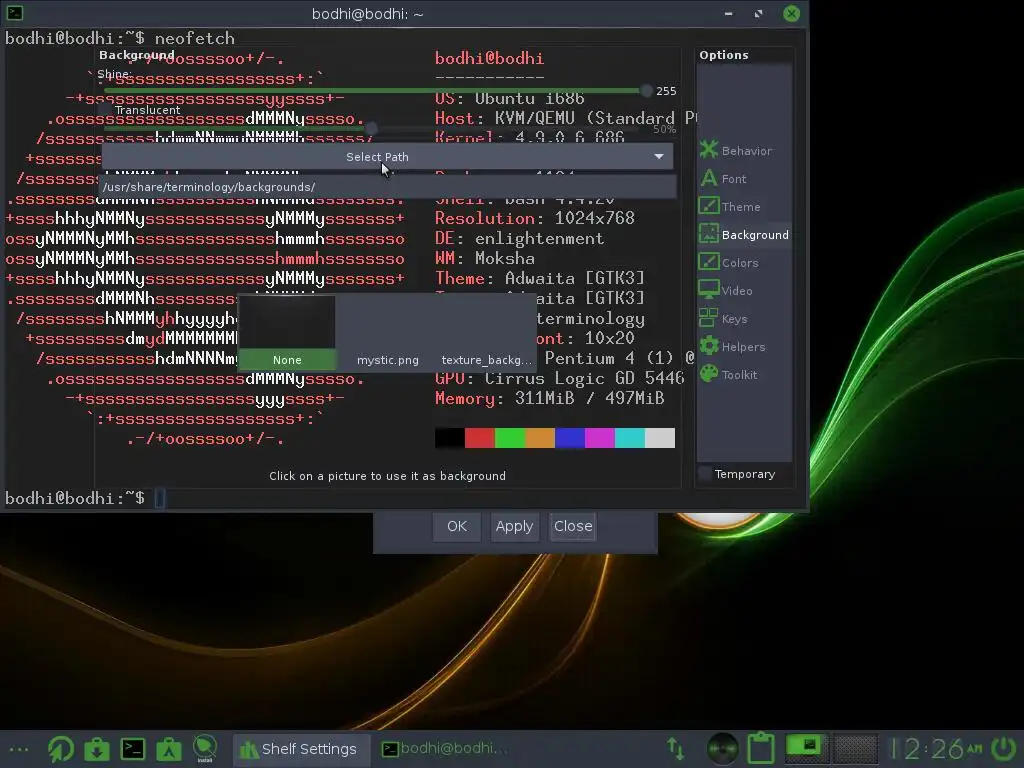This screenshot has height=768, width=1024.
Task: Toggle the Temporary checkbox
Action: point(705,474)
